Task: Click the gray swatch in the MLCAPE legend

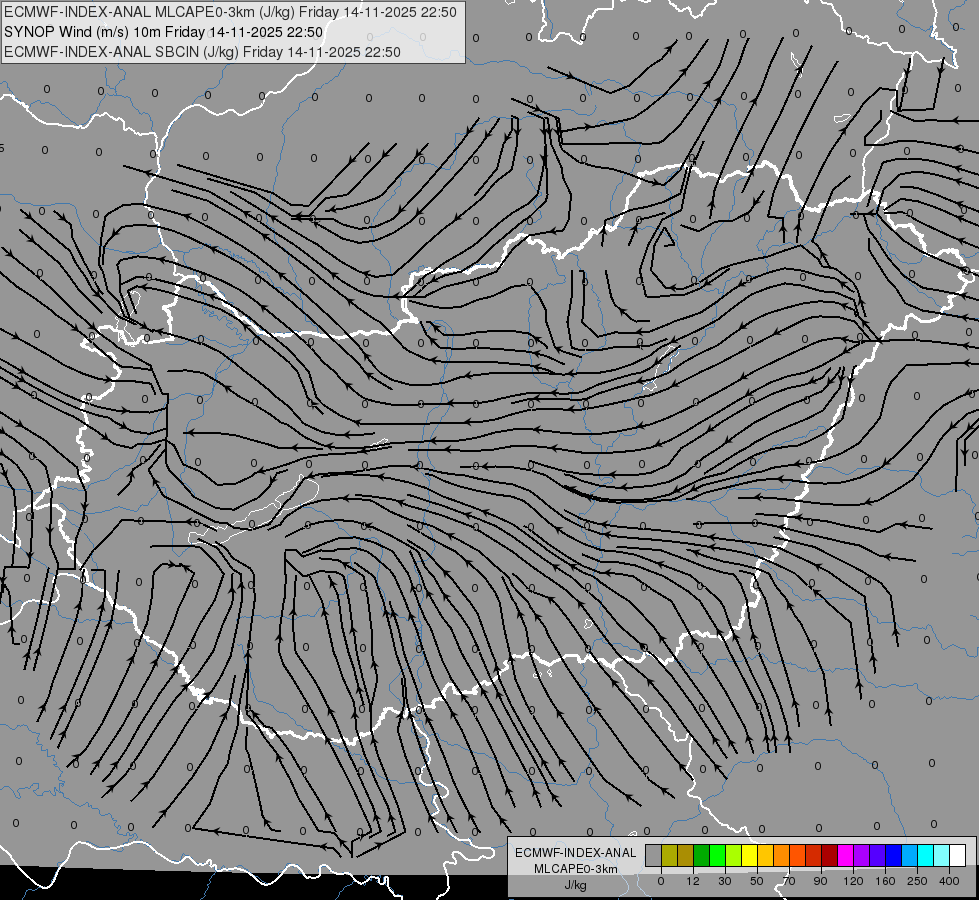Action: click(654, 855)
